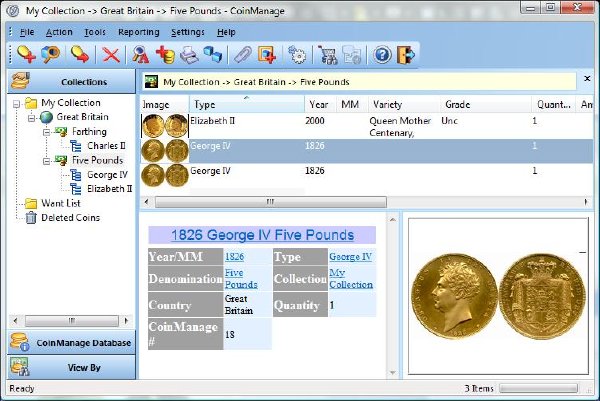Select the Want List tree item

60,203
